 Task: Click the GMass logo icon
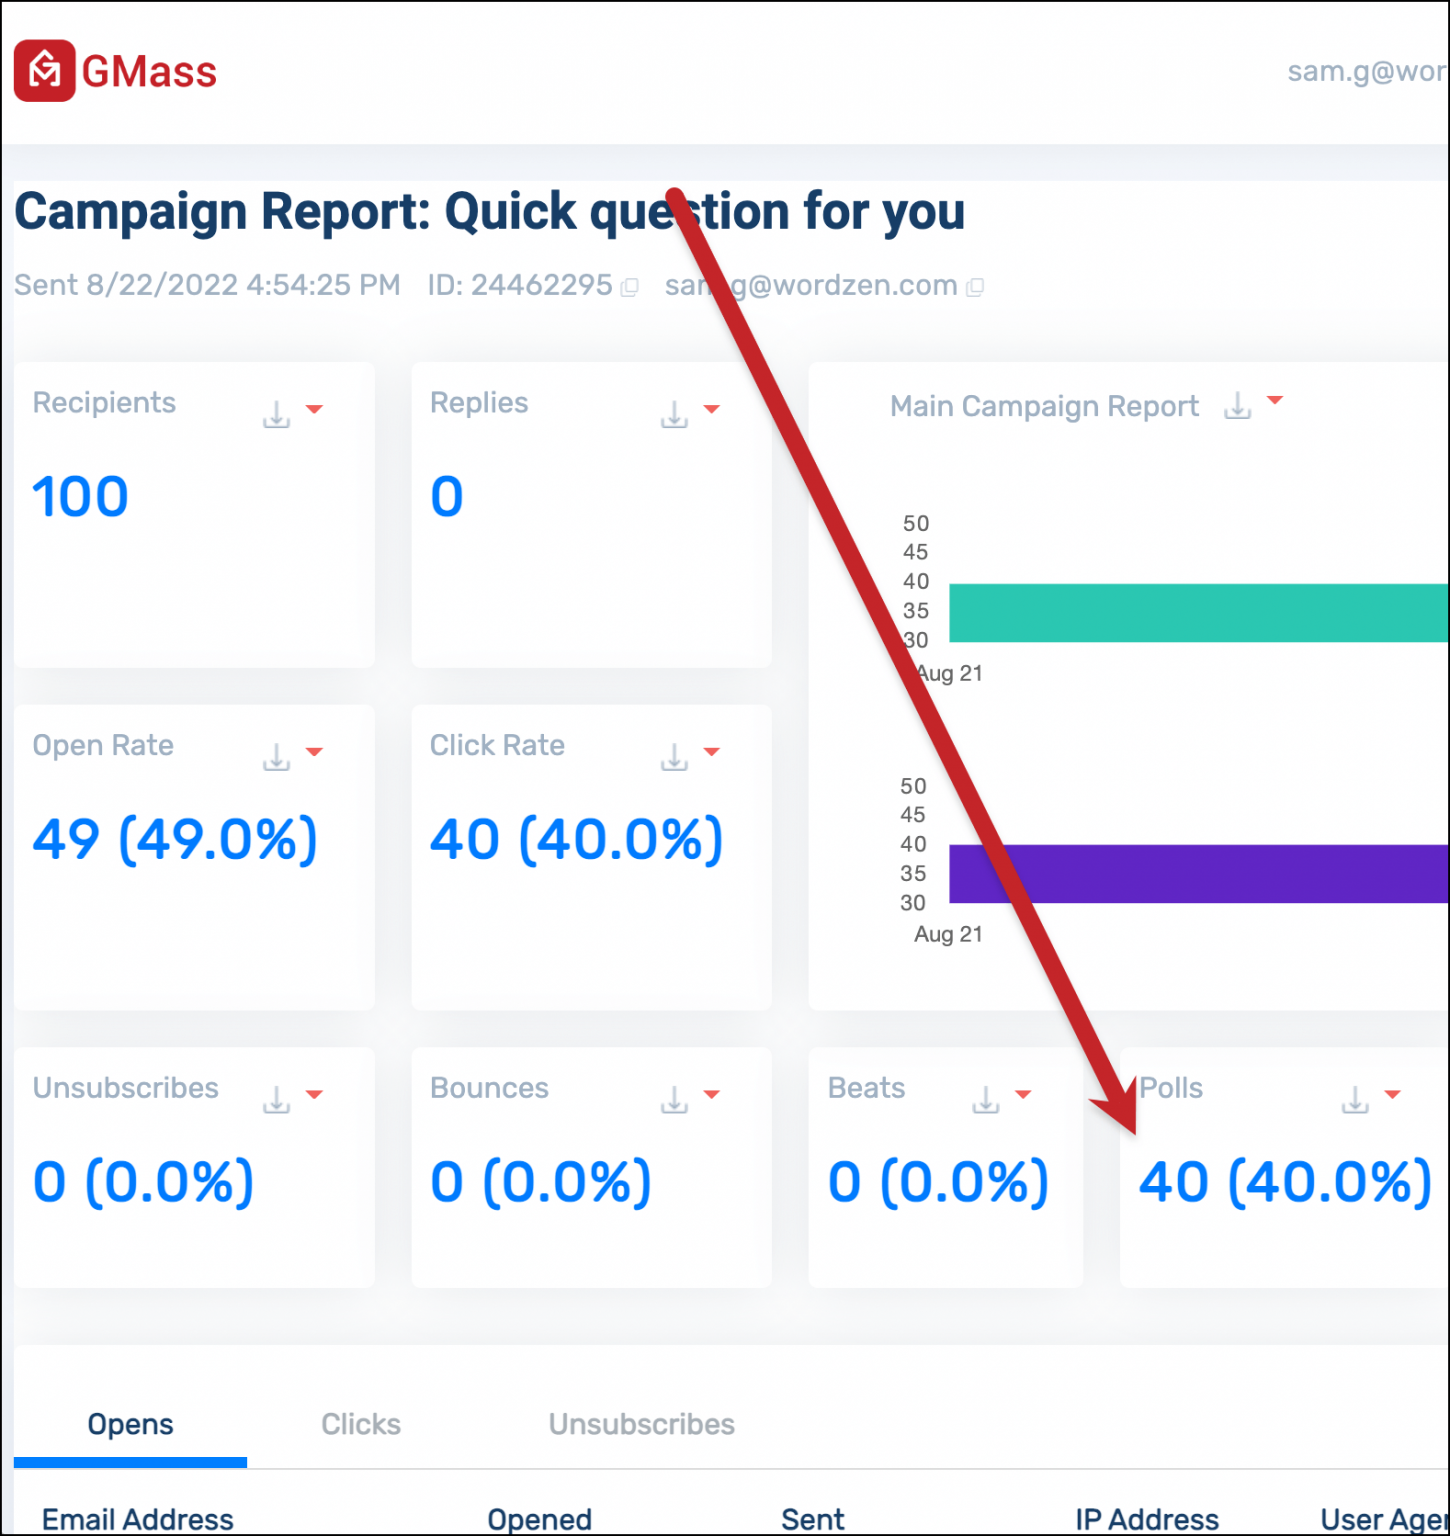click(43, 70)
